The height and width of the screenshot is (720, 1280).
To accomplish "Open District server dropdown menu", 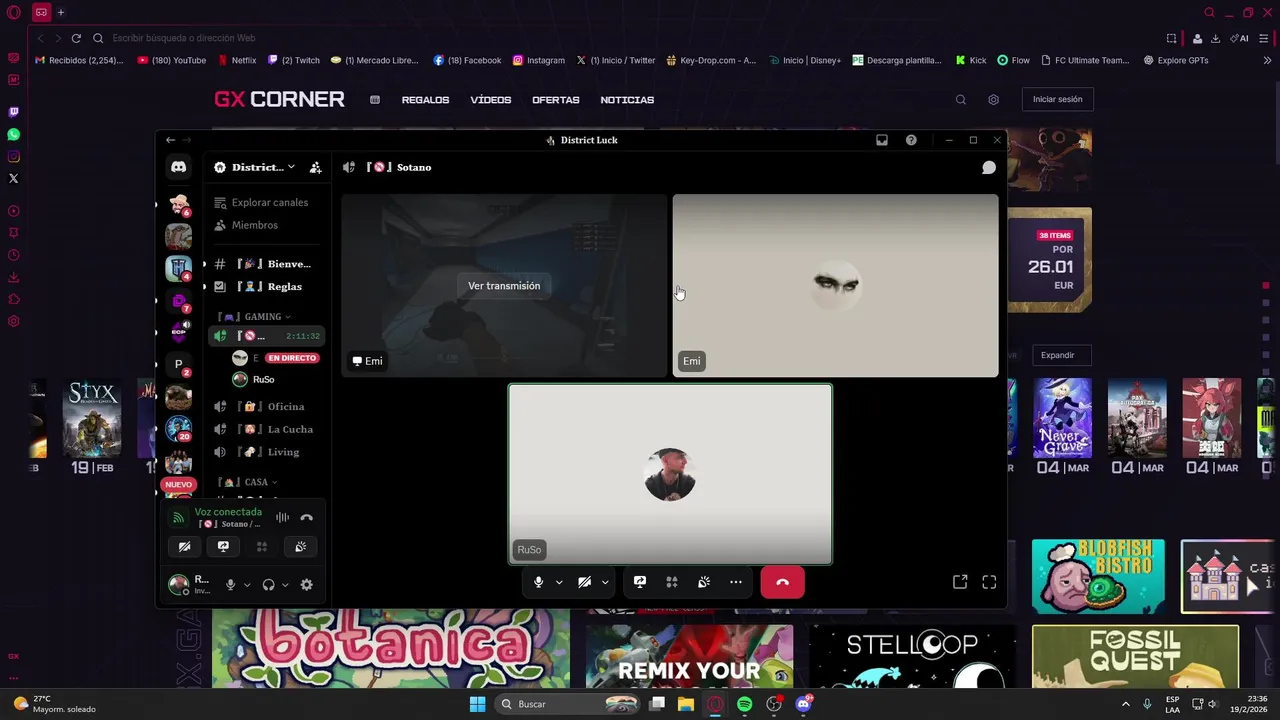I will coord(255,168).
